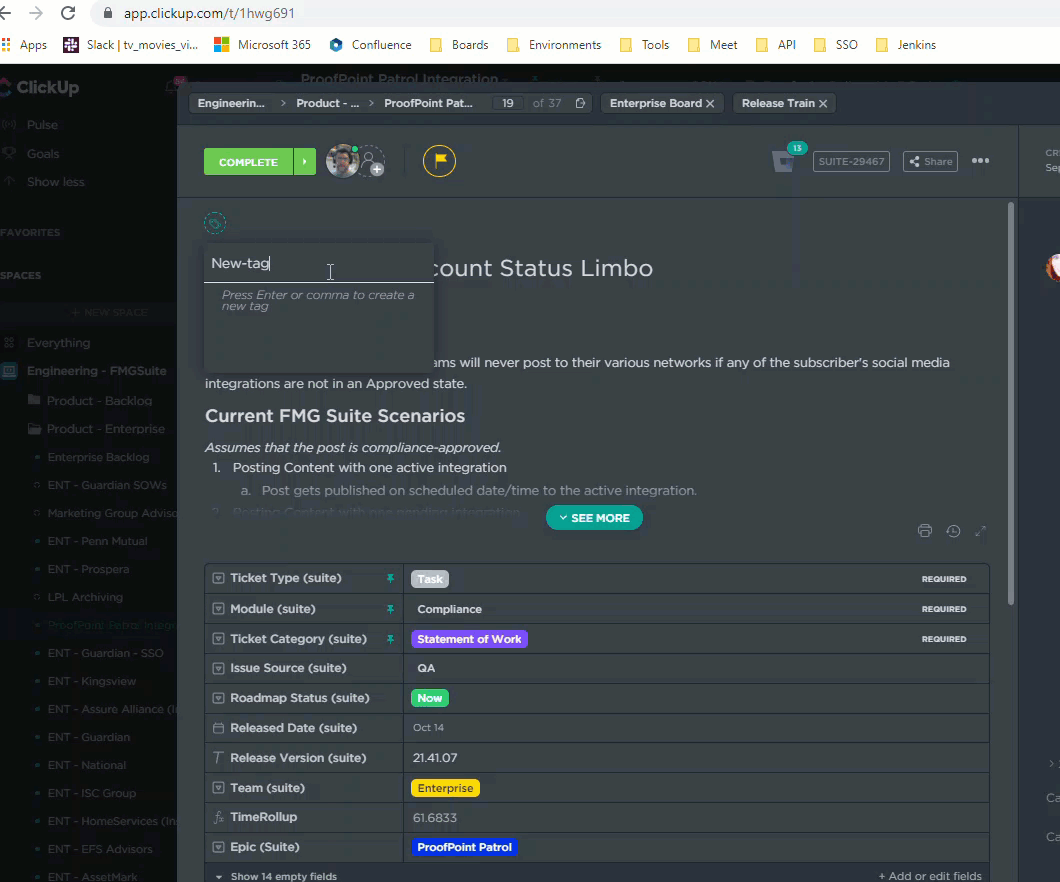Open the SSO bookmark folder
The width and height of the screenshot is (1060, 882).
836,45
